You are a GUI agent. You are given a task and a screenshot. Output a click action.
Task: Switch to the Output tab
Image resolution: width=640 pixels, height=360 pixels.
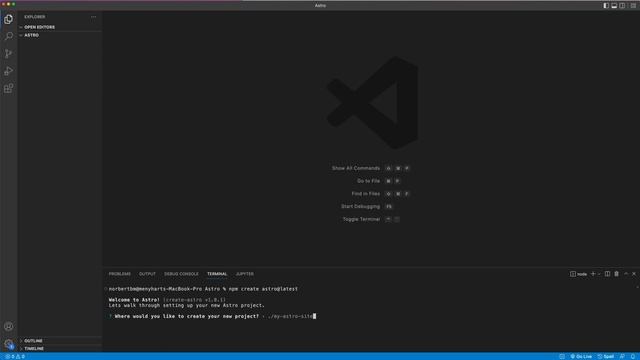(147, 274)
